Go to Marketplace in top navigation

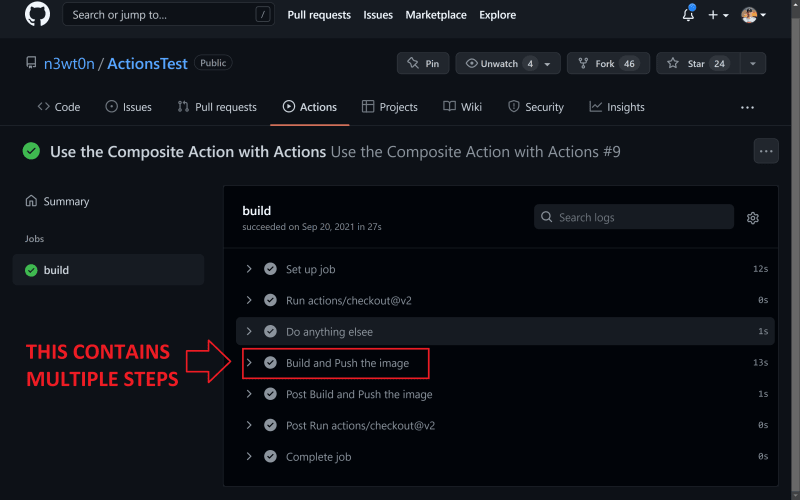436,15
